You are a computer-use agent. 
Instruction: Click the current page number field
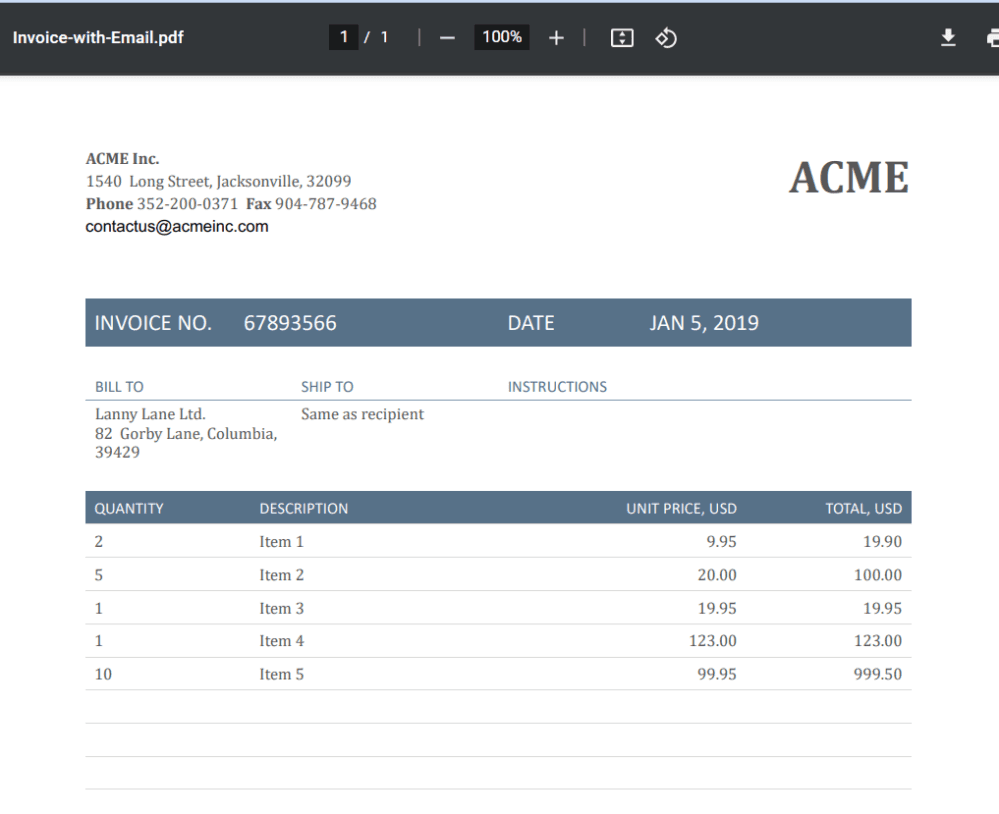[x=343, y=38]
